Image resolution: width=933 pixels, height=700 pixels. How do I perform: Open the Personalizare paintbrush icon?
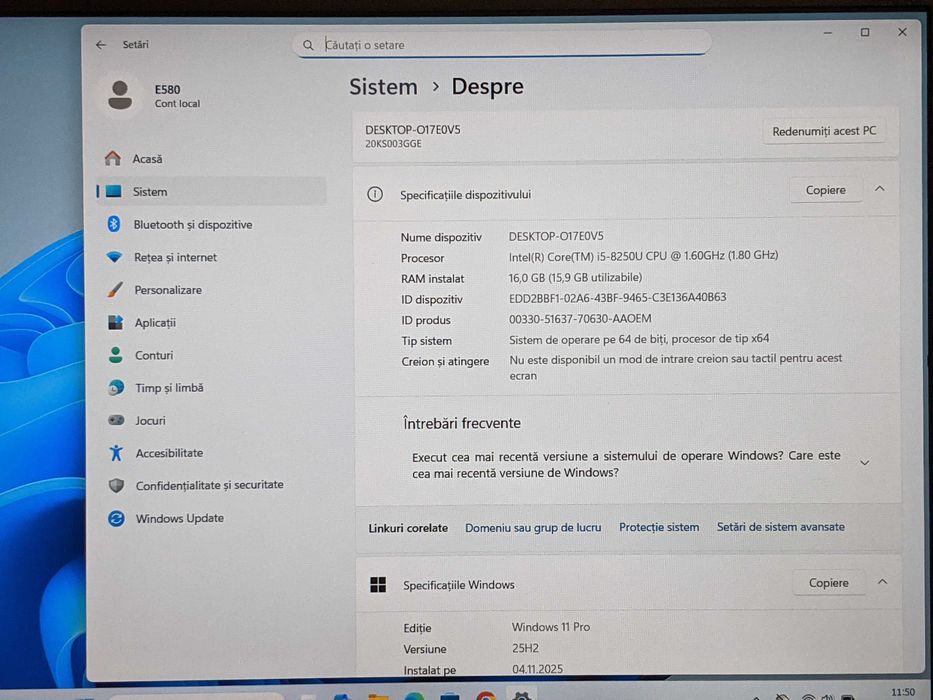tap(115, 289)
